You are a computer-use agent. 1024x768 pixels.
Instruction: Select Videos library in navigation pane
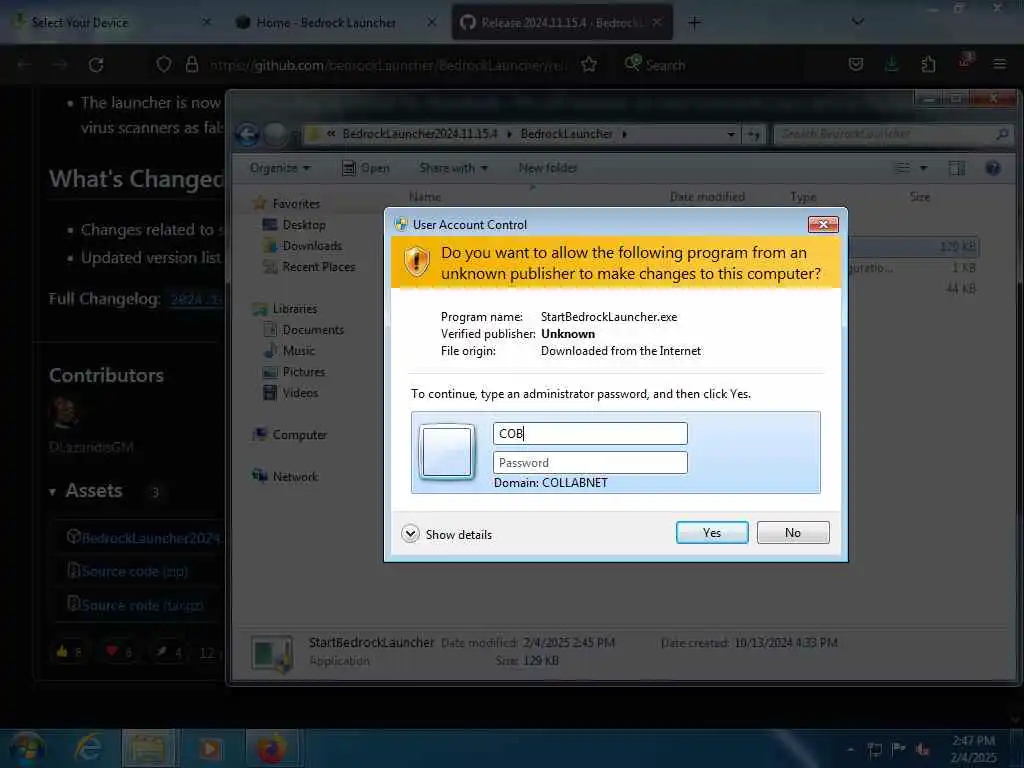pos(300,393)
